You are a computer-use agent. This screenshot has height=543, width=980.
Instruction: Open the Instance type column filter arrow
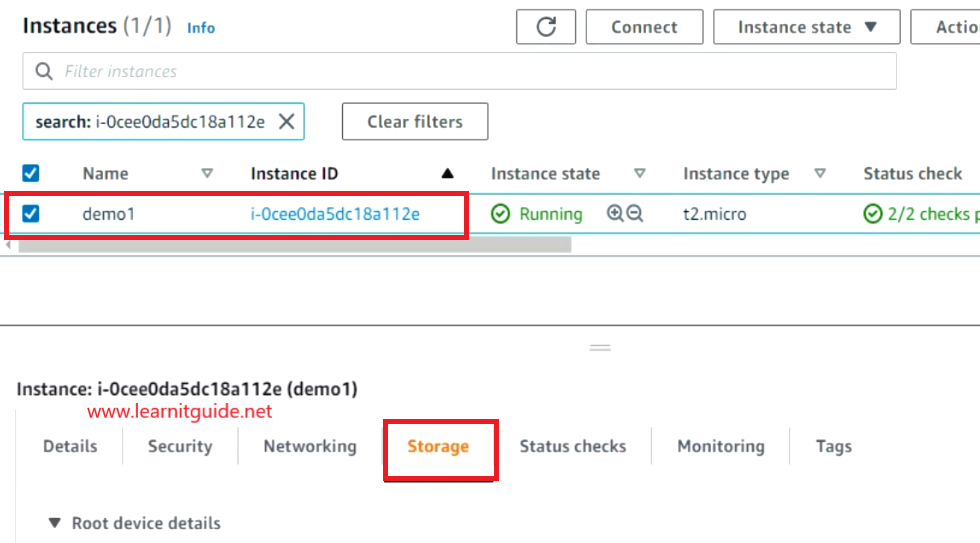tap(820, 173)
